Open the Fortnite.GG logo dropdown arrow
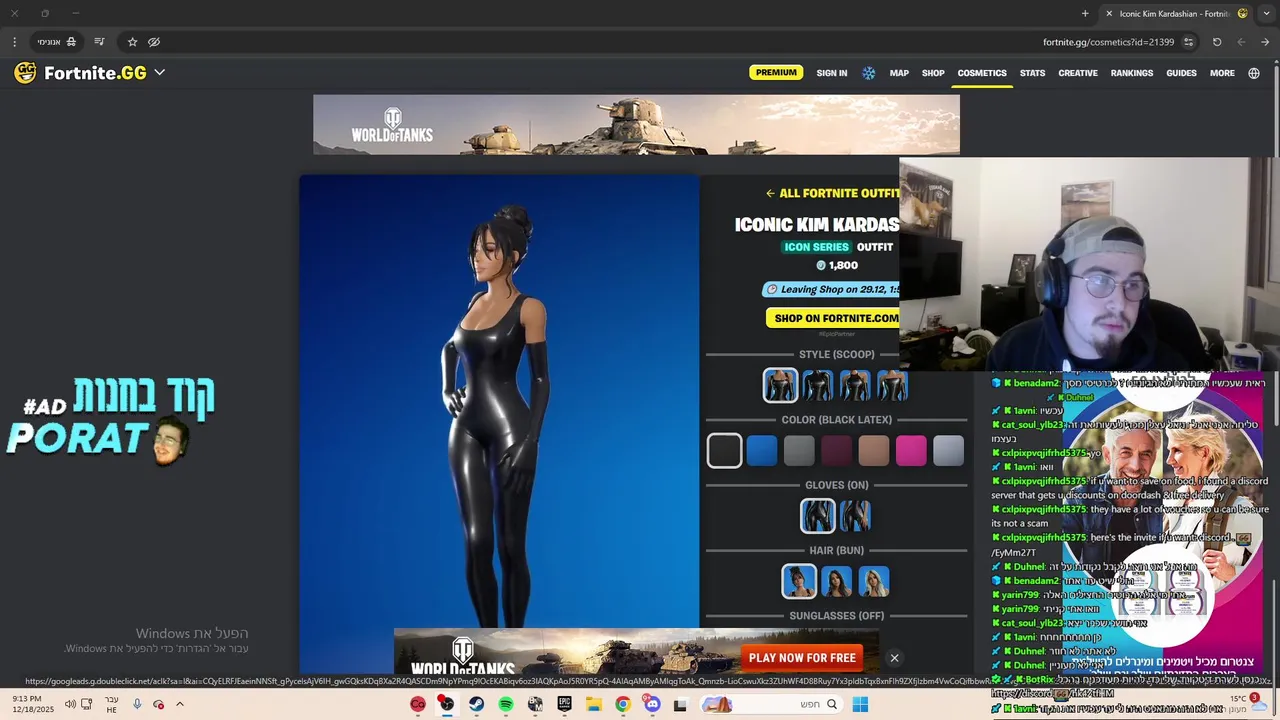1280x720 pixels. point(159,73)
